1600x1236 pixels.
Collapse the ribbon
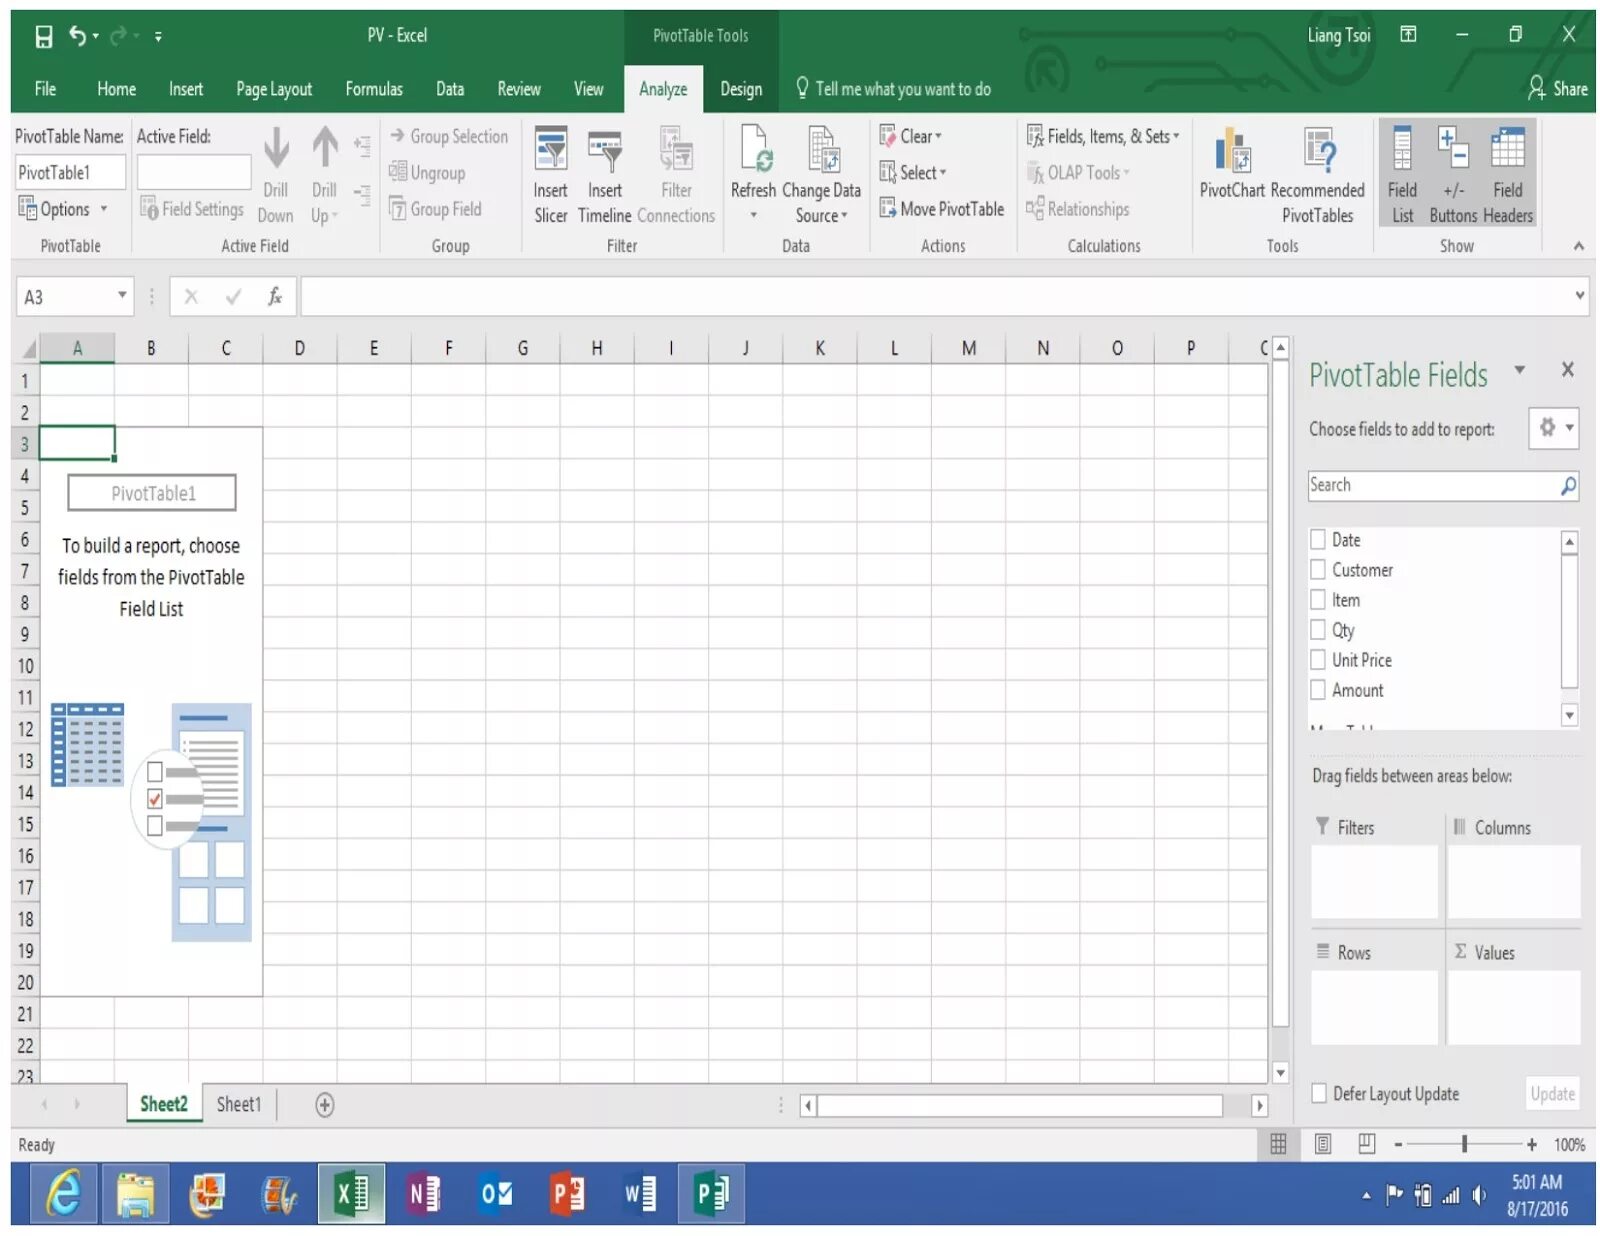(1578, 246)
